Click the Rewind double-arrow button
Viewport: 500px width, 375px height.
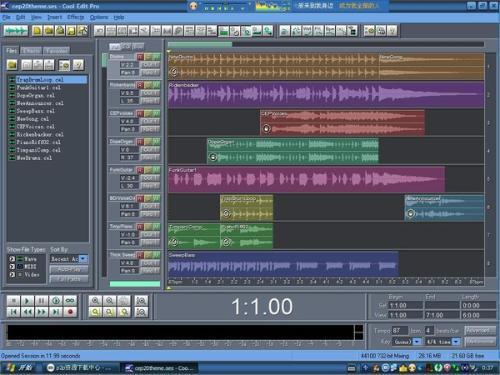click(x=27, y=312)
